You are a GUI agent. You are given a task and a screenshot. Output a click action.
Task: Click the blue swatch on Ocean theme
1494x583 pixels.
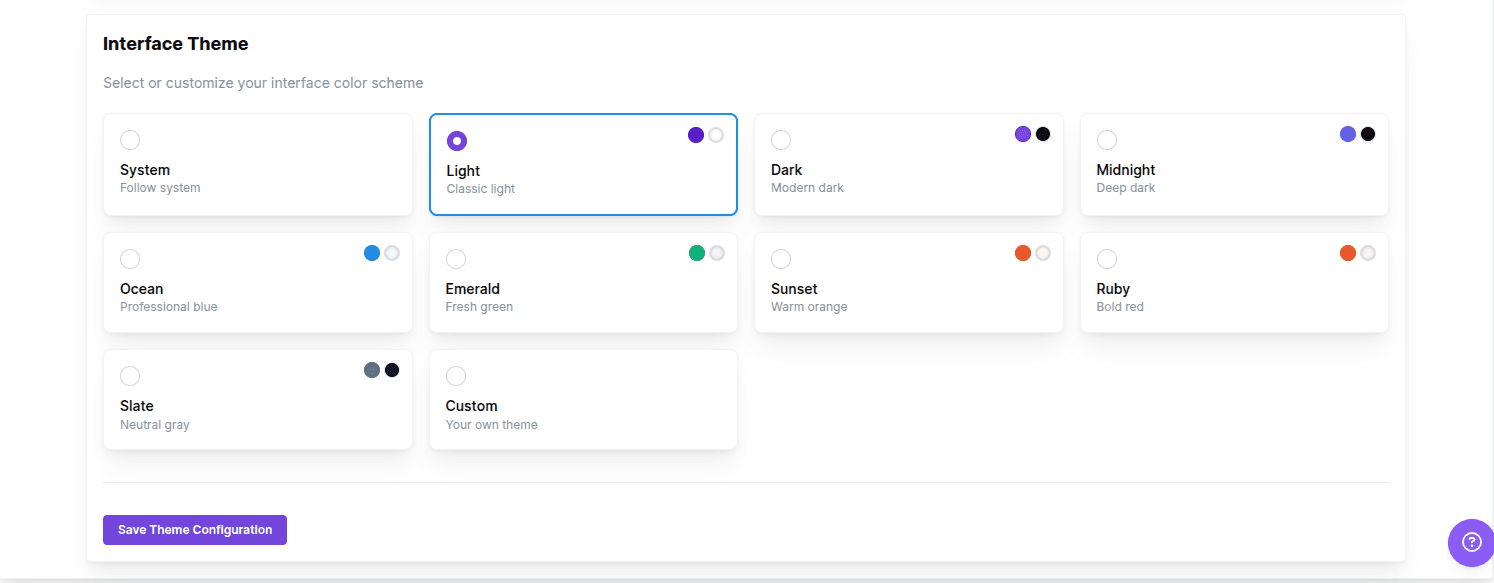tap(371, 252)
